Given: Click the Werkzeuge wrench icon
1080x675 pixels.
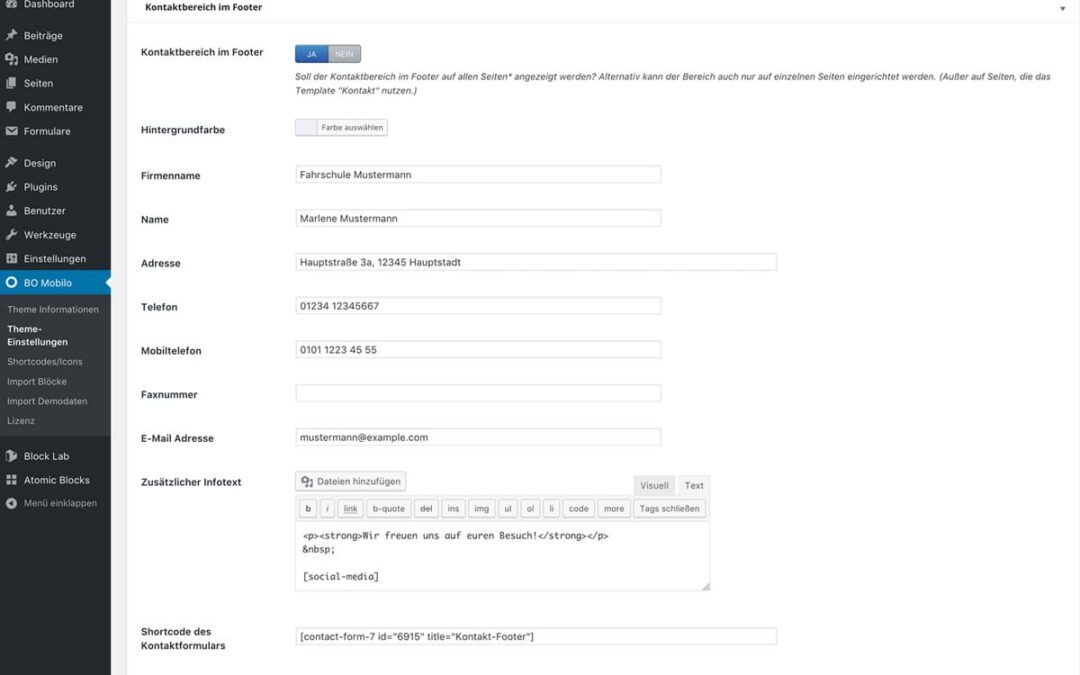Looking at the screenshot, I should [12, 235].
